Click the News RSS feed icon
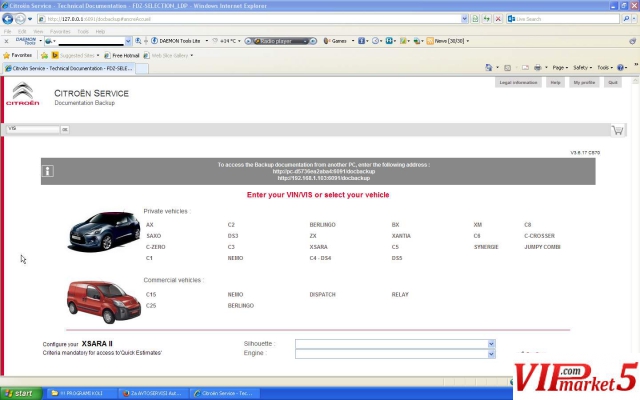640x400 pixels. pyautogui.click(x=430, y=41)
